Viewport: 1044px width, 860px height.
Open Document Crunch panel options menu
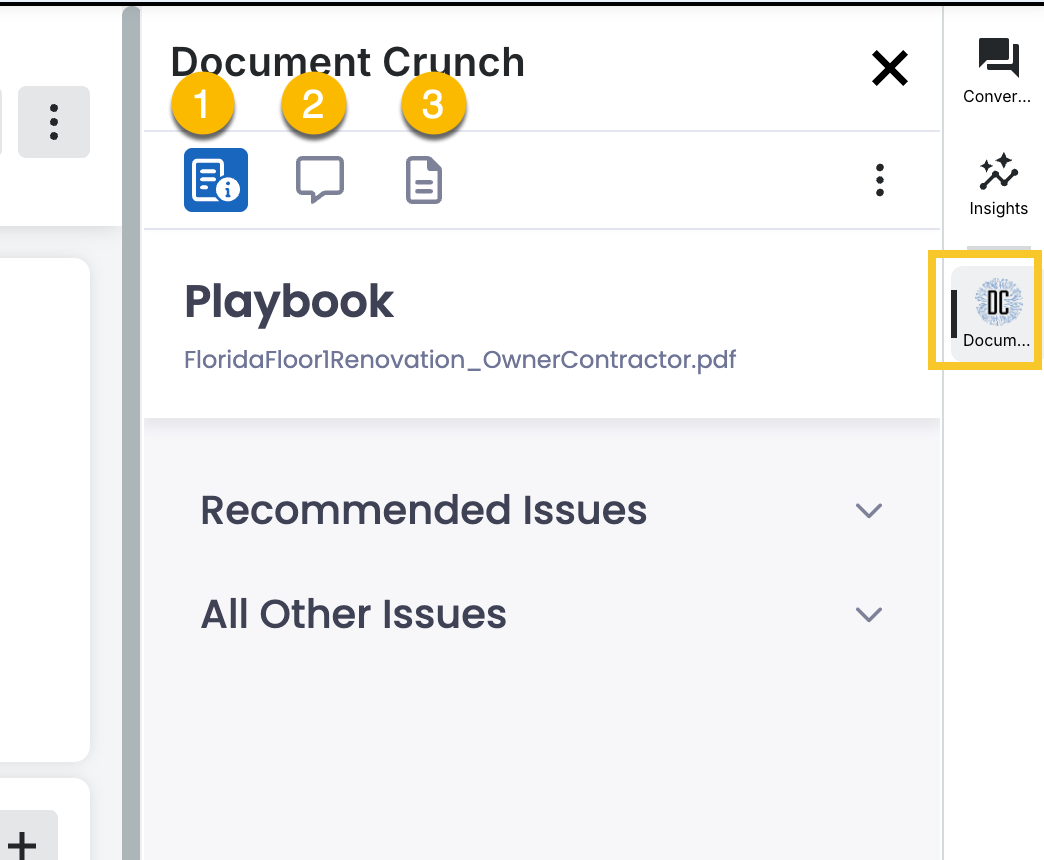pos(880,180)
